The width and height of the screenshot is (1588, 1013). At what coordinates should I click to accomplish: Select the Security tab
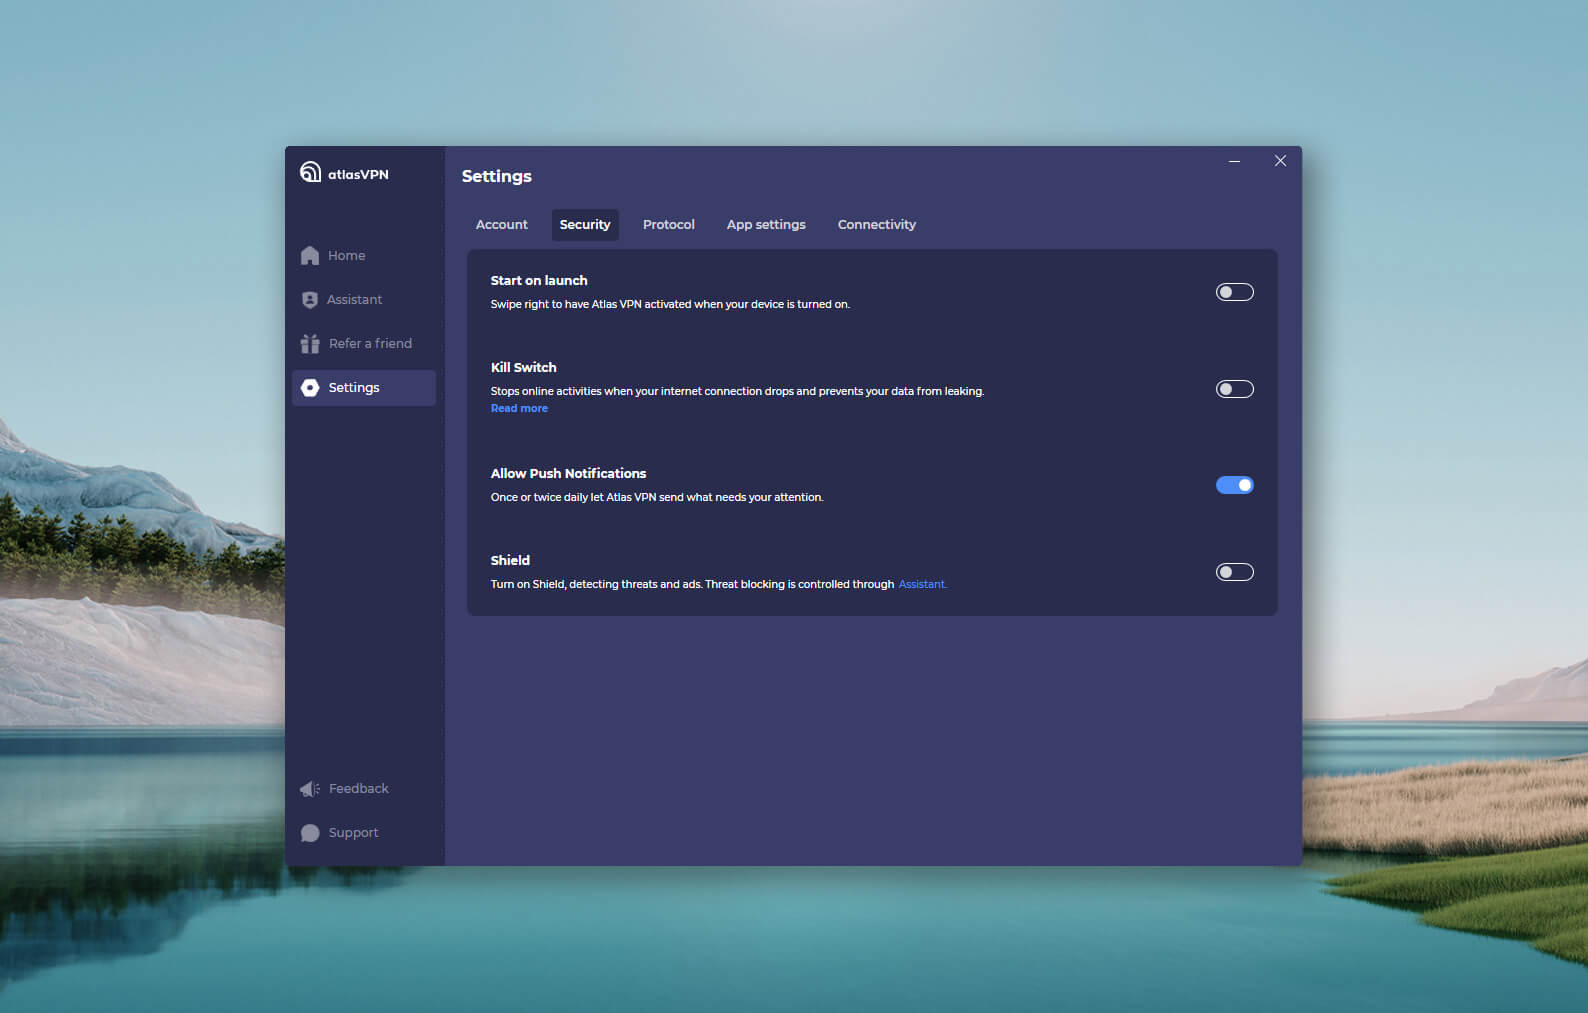pos(585,225)
